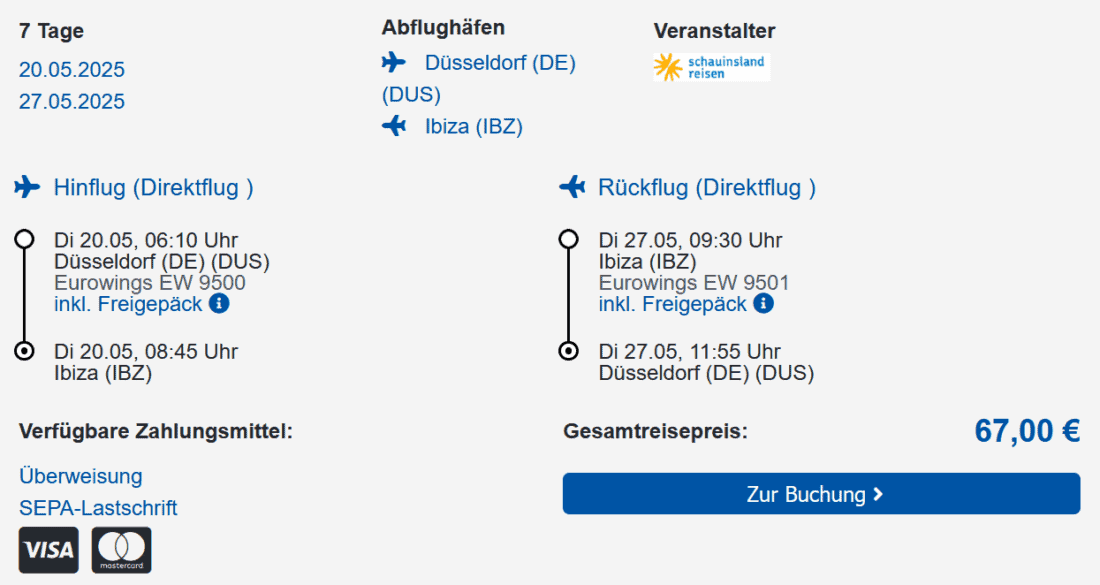1100x585 pixels.
Task: Click the Hinflug (Direktflug) heading link
Action: [x=153, y=187]
